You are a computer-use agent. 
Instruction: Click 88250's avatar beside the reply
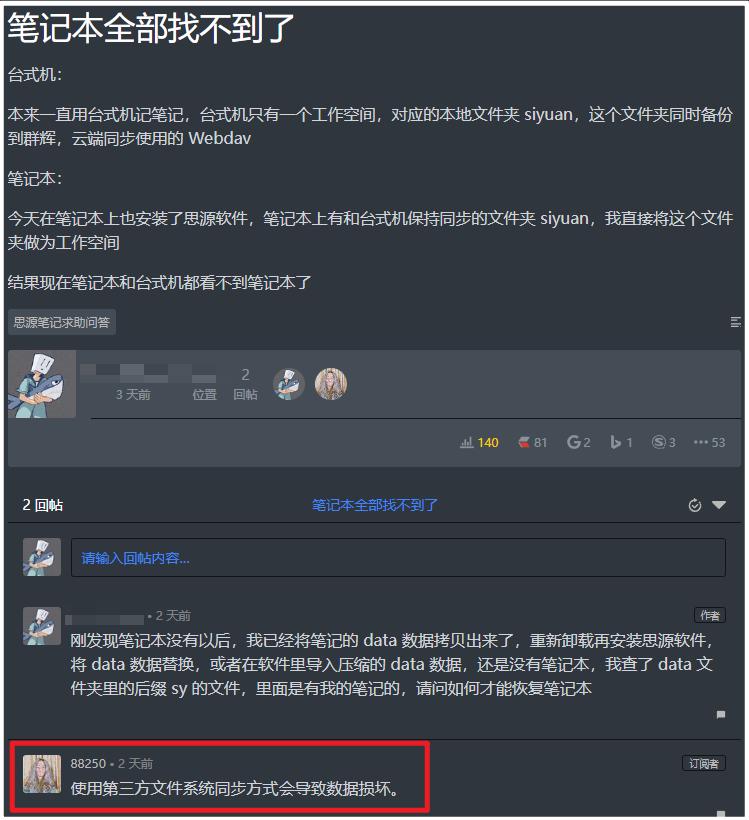click(x=42, y=774)
